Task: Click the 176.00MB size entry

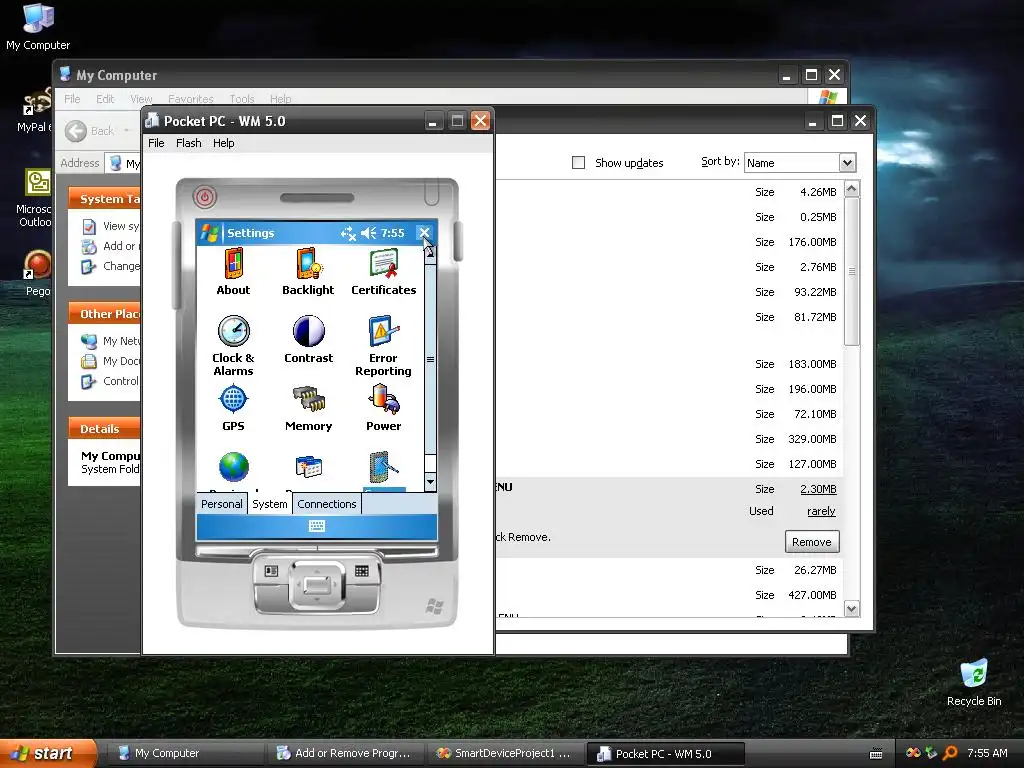Action: [812, 242]
